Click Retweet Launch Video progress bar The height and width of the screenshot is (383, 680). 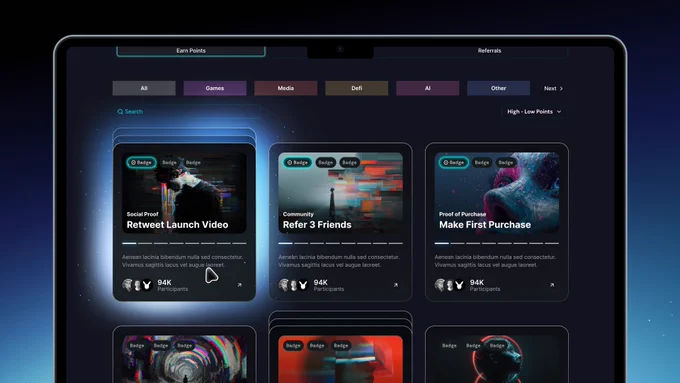[184, 243]
